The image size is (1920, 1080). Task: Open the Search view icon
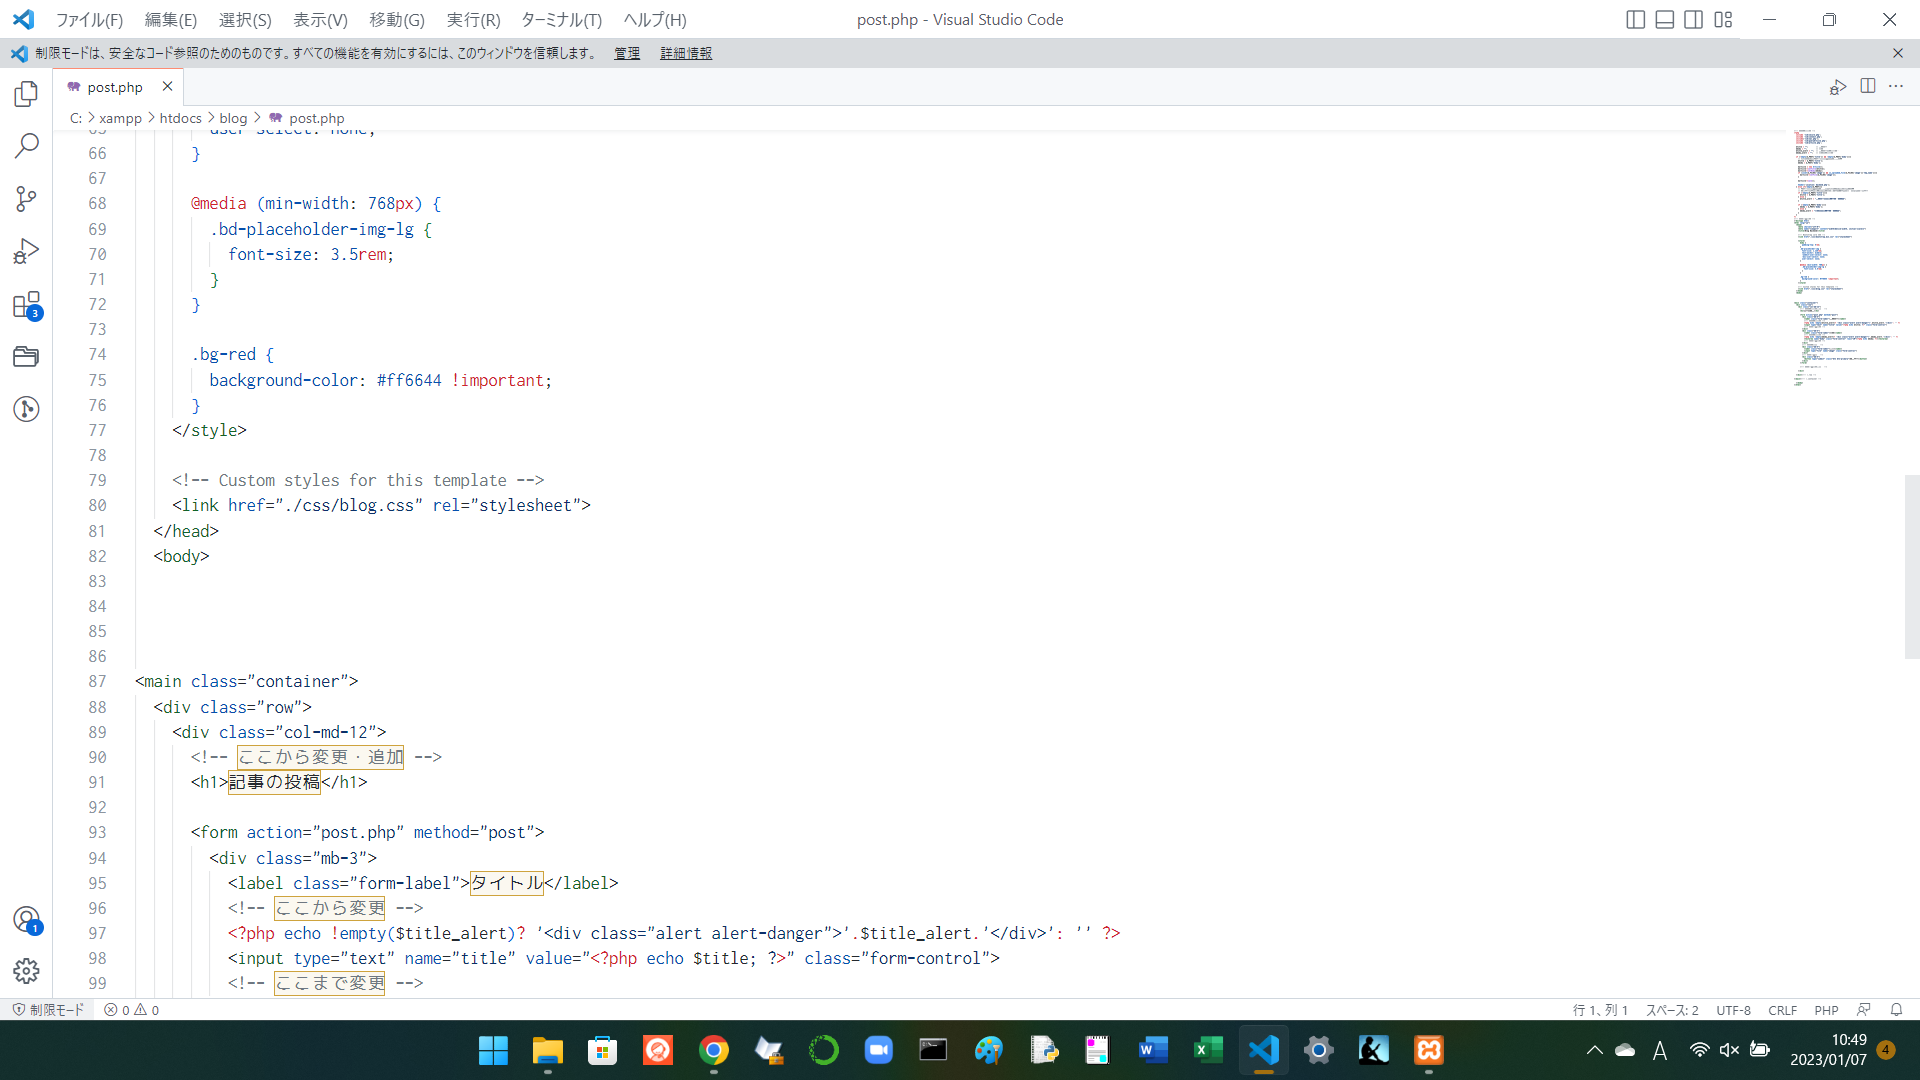coord(26,146)
